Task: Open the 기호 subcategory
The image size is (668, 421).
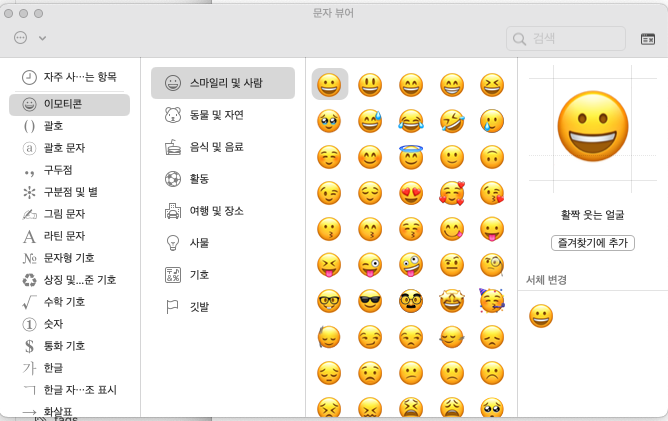Action: click(x=223, y=275)
